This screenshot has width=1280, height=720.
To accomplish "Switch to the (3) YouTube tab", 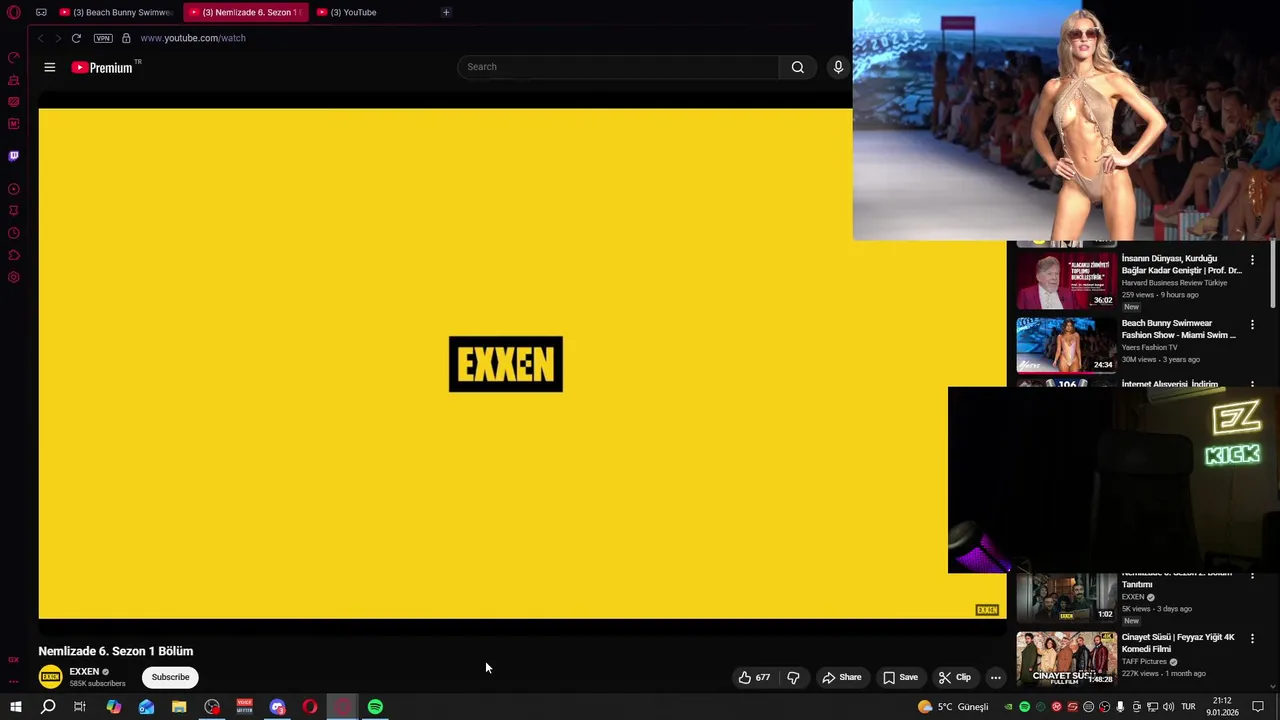I will (x=347, y=12).
